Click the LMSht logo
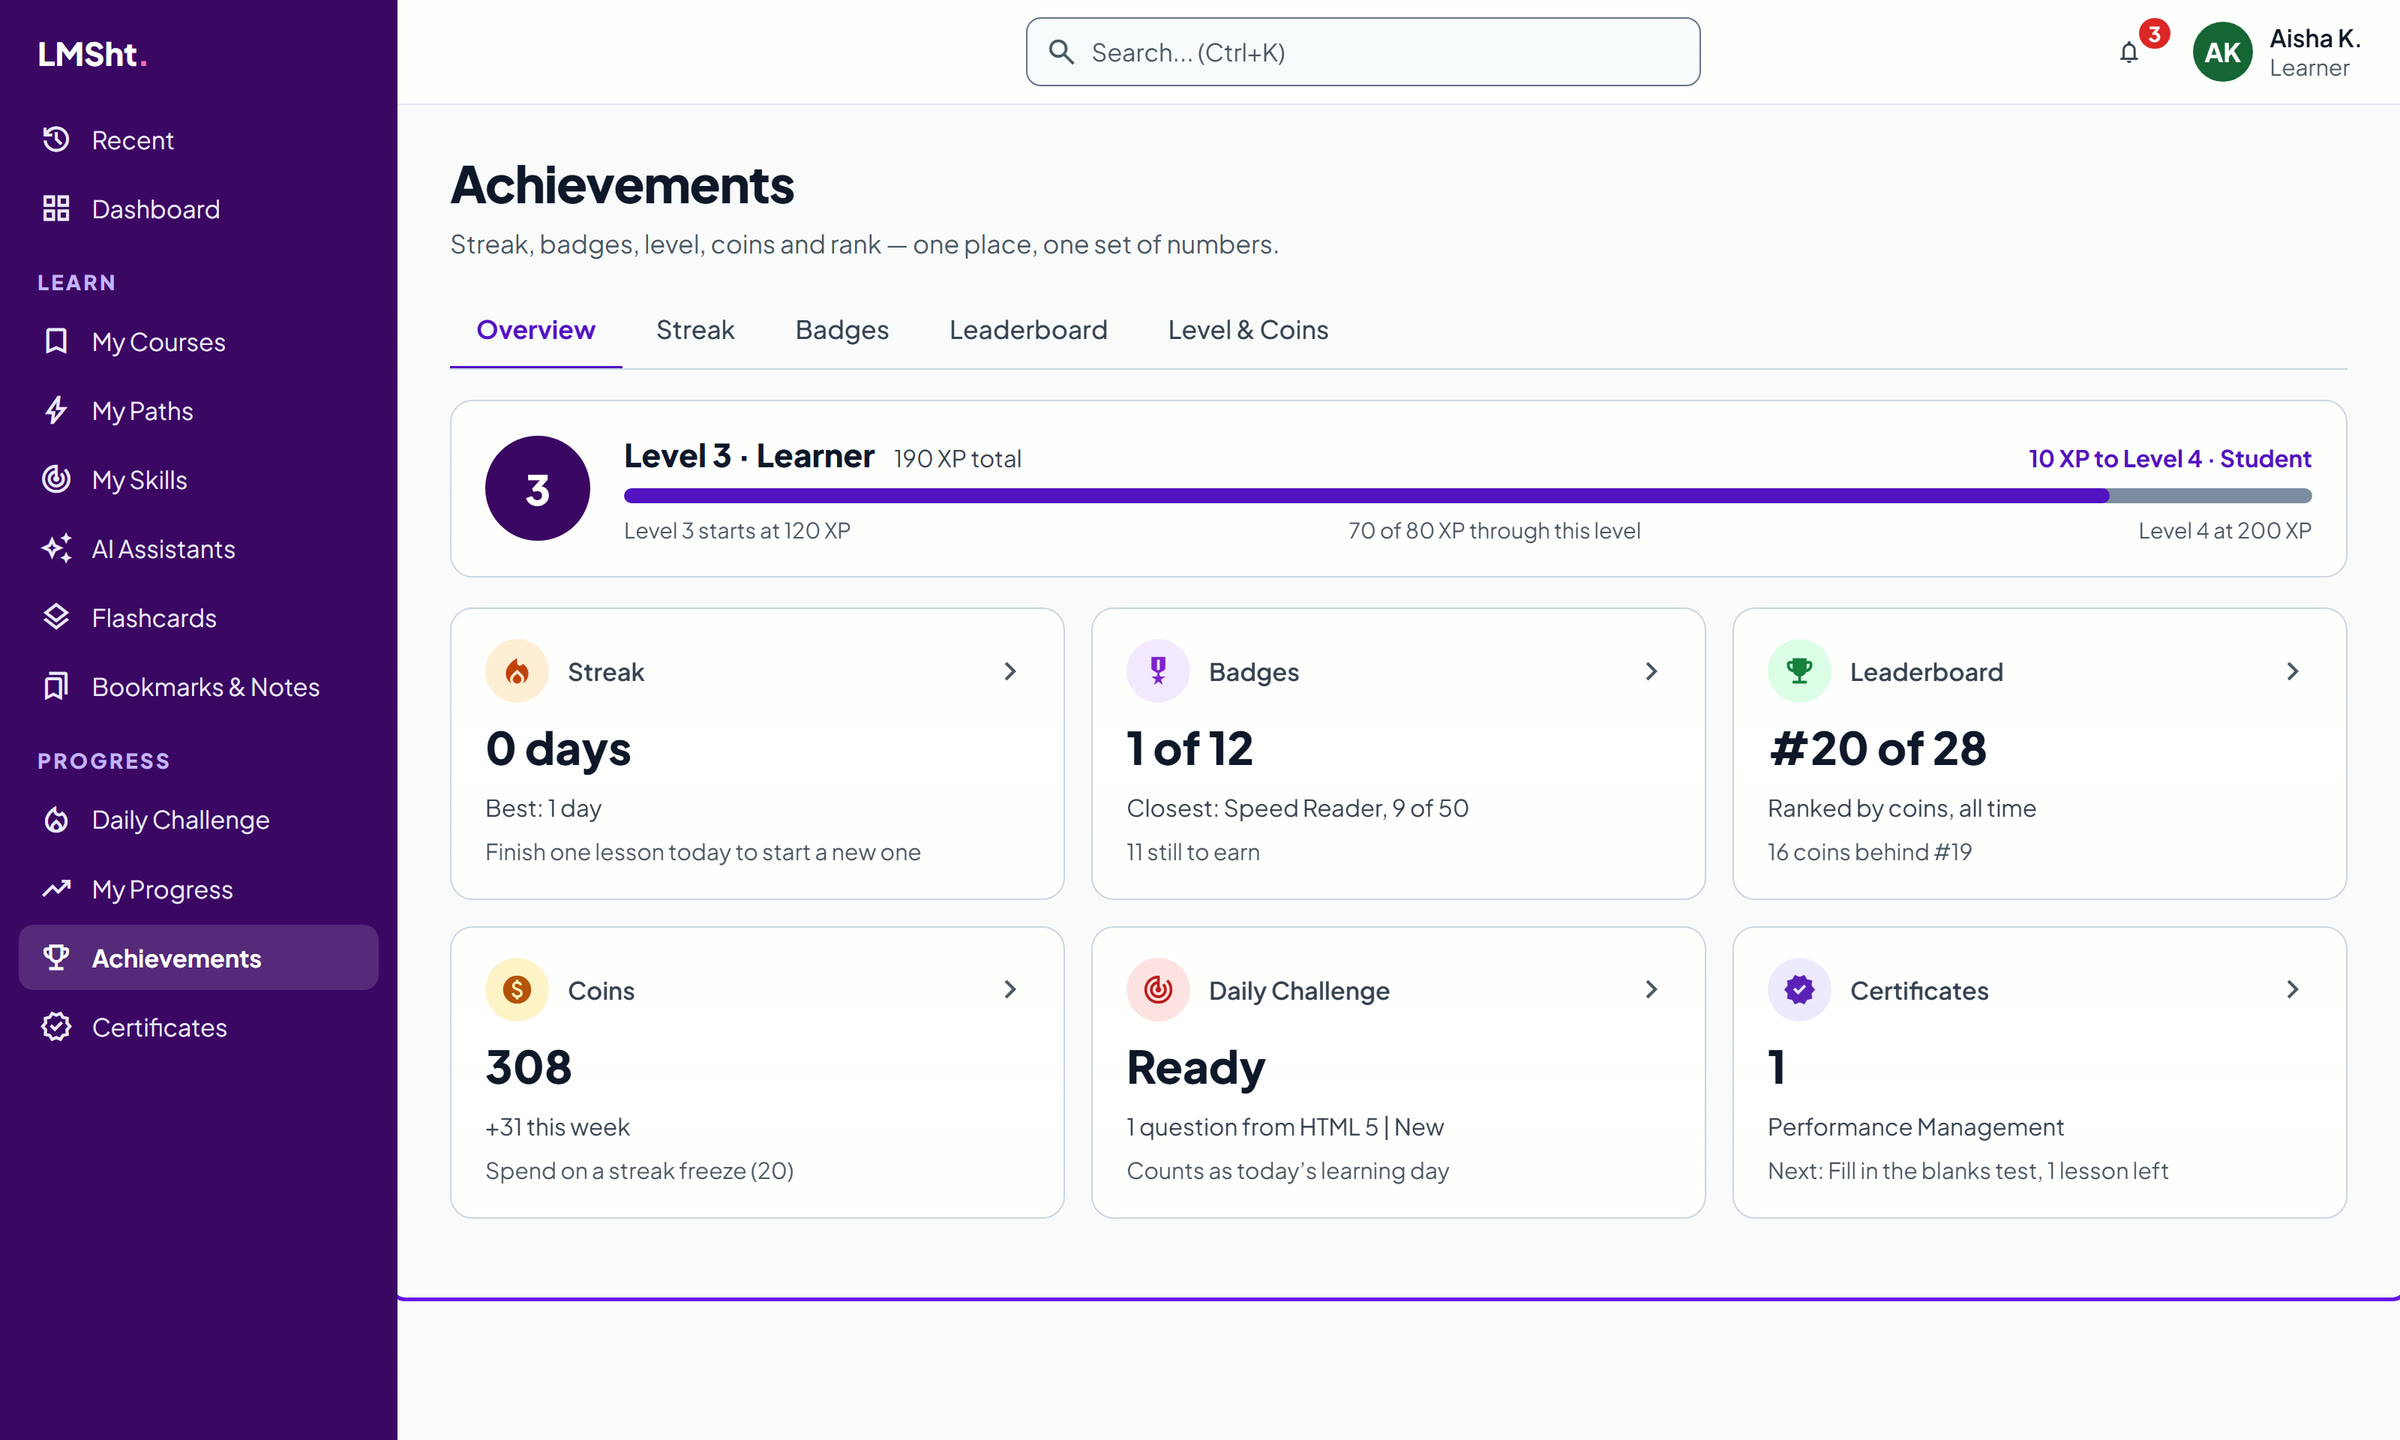 [x=92, y=54]
